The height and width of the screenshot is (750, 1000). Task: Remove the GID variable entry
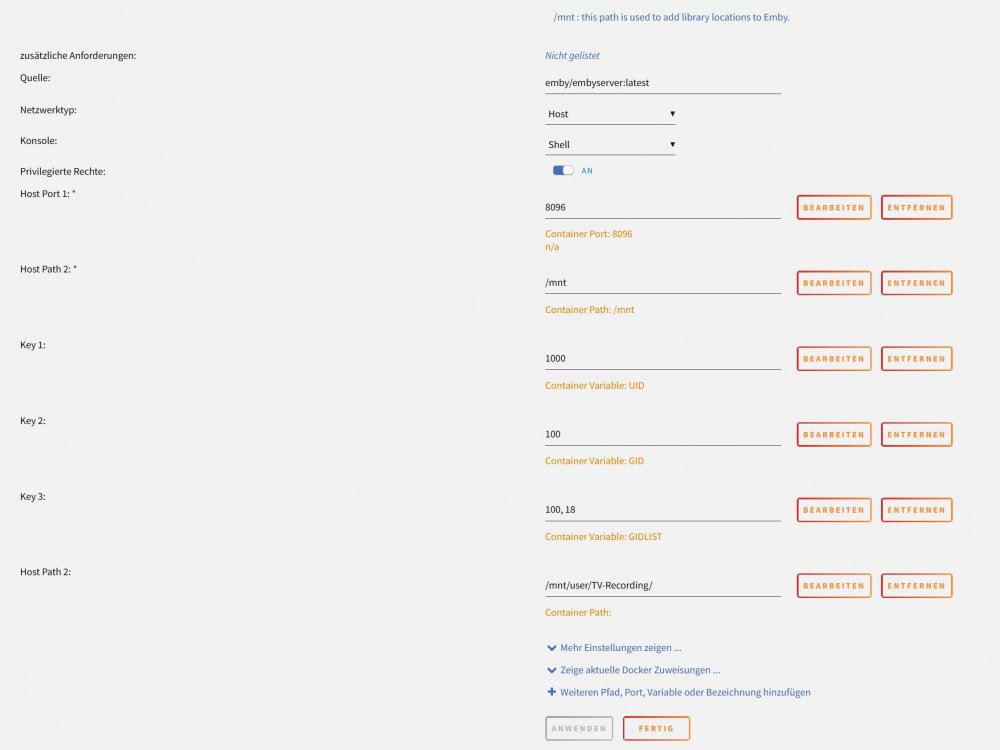coord(916,434)
